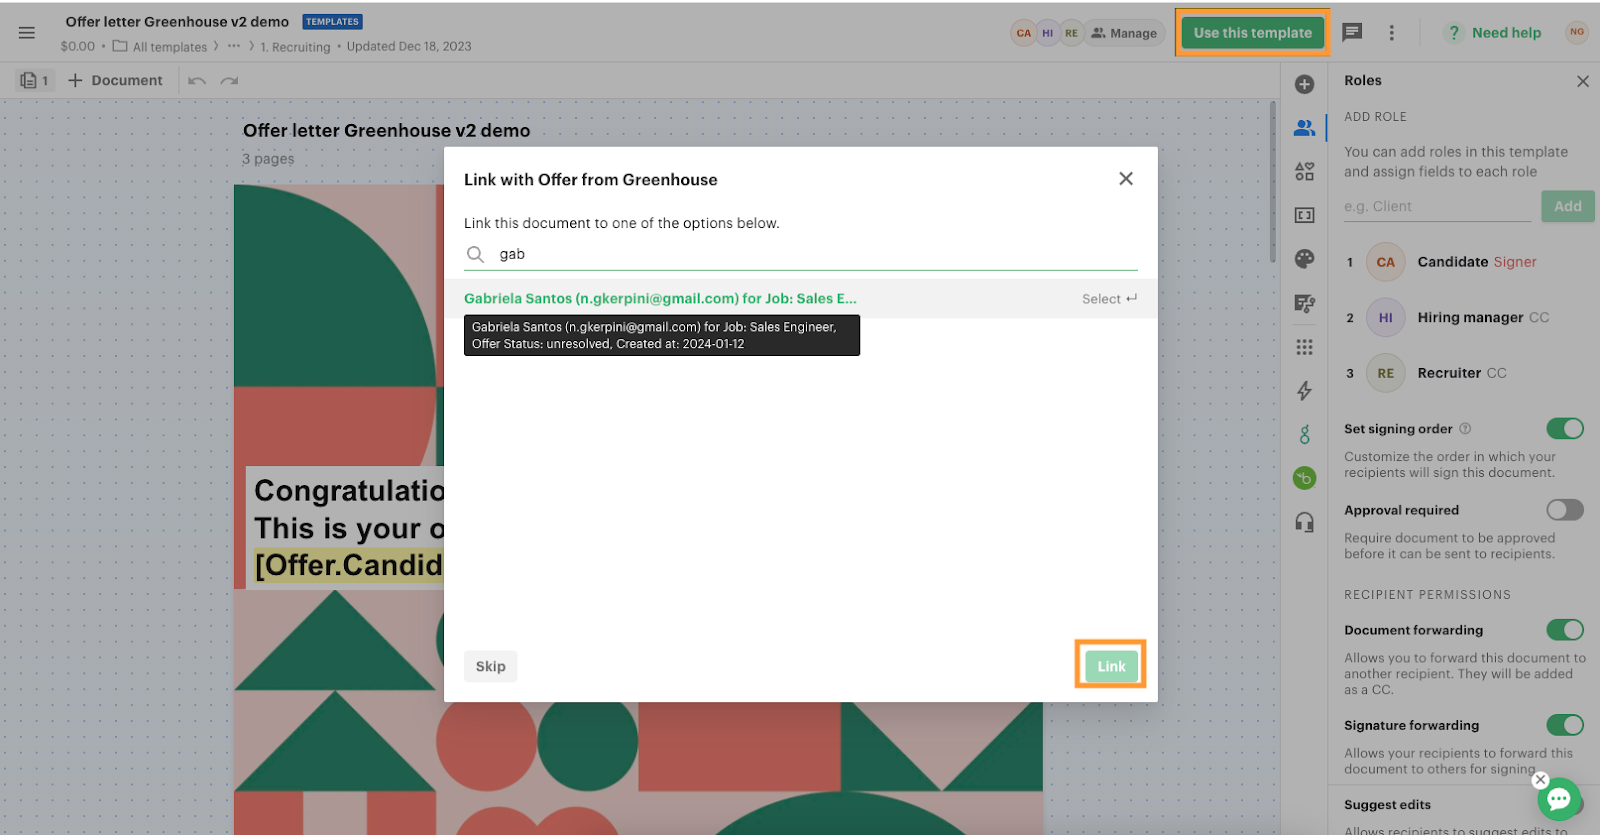Open the headphones support icon in sidebar
The width and height of the screenshot is (1600, 835).
pos(1304,522)
